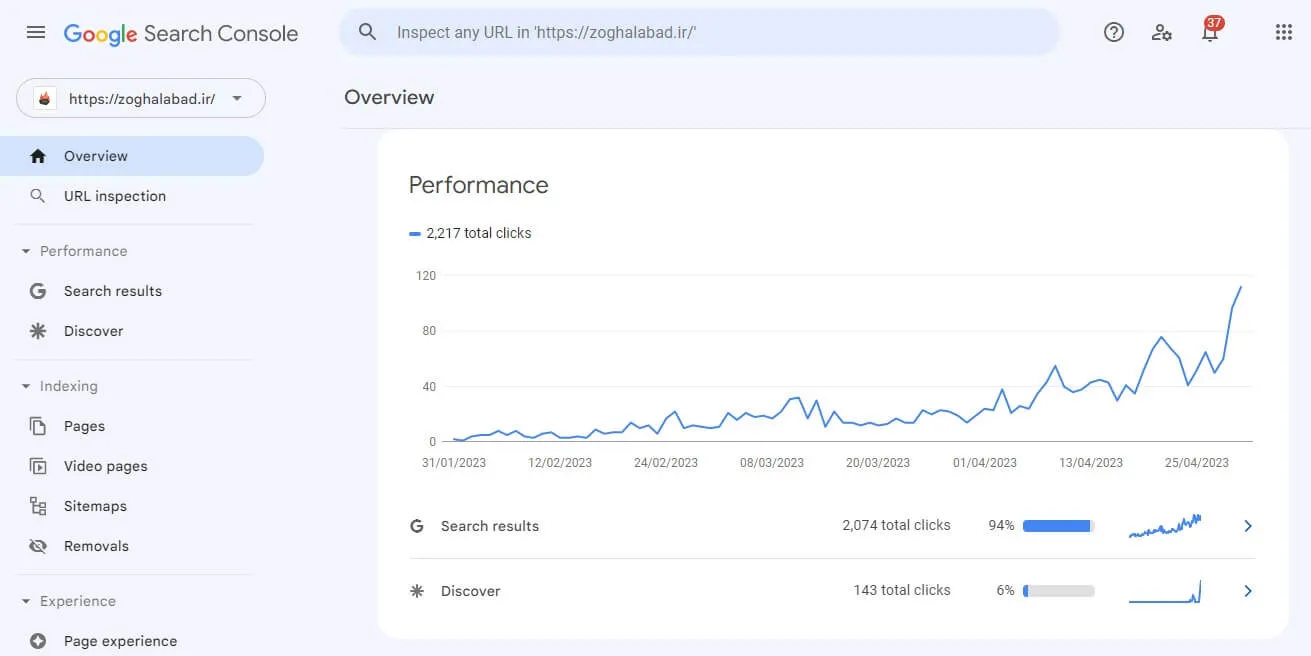The height and width of the screenshot is (656, 1311).
Task: Open the hamburger main menu
Action: coord(36,32)
